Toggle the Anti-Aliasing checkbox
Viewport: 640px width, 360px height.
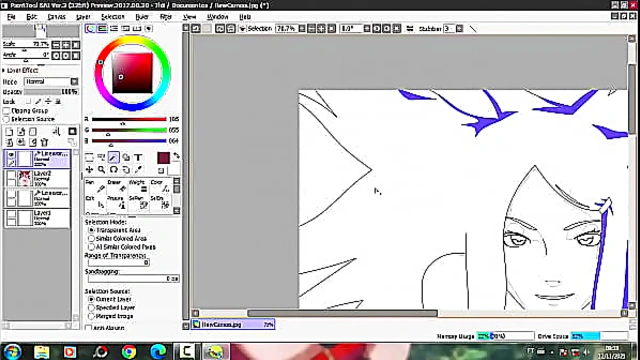click(x=88, y=328)
